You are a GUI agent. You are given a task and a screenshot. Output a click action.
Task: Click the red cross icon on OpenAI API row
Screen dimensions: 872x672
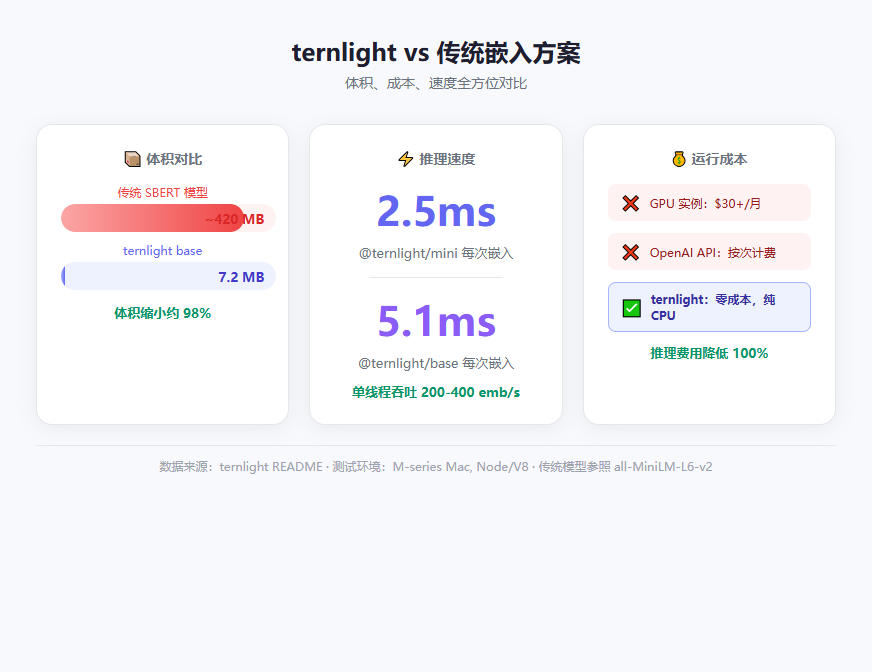click(x=631, y=252)
